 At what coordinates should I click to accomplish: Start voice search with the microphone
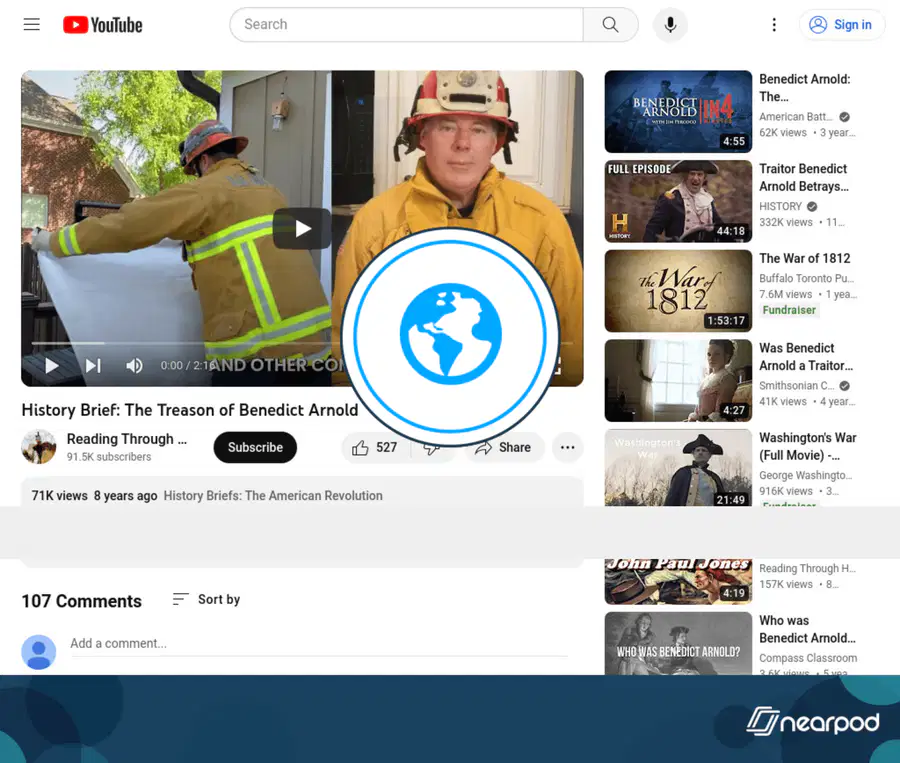click(x=670, y=25)
